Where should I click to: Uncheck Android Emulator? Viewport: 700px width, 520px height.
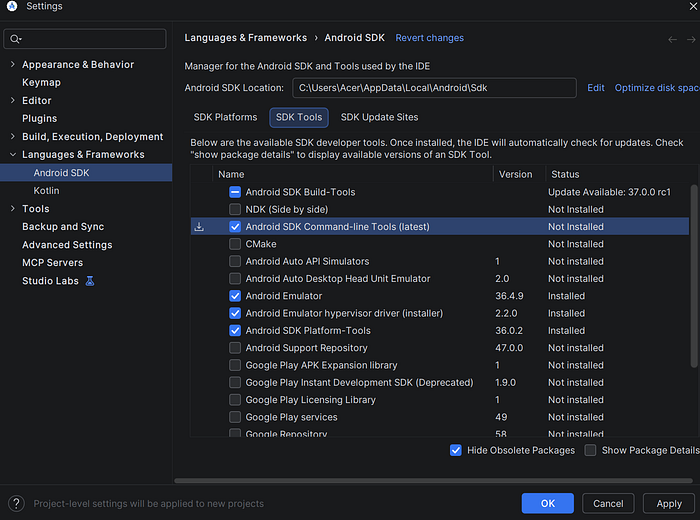click(235, 296)
